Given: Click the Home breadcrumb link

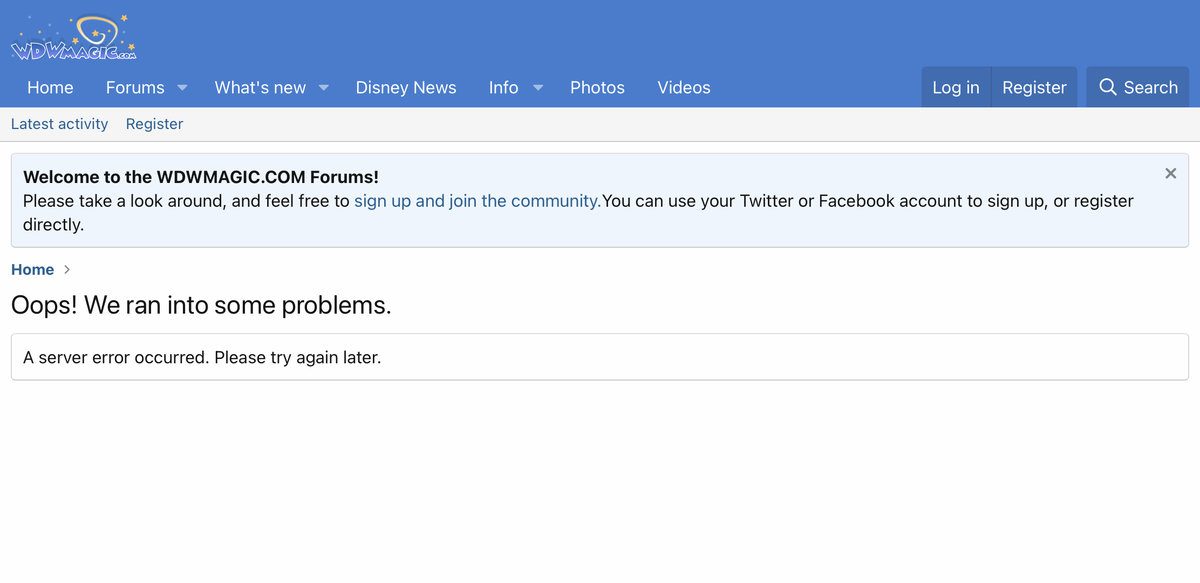Looking at the screenshot, I should coord(32,270).
